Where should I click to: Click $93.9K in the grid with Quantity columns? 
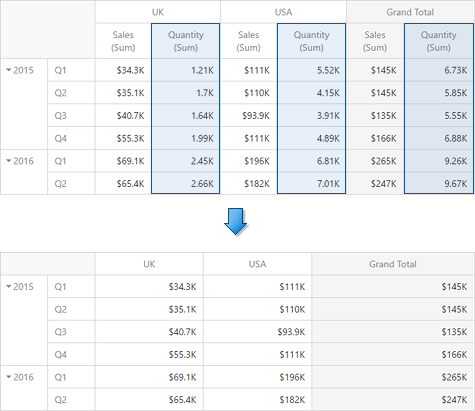249,115
